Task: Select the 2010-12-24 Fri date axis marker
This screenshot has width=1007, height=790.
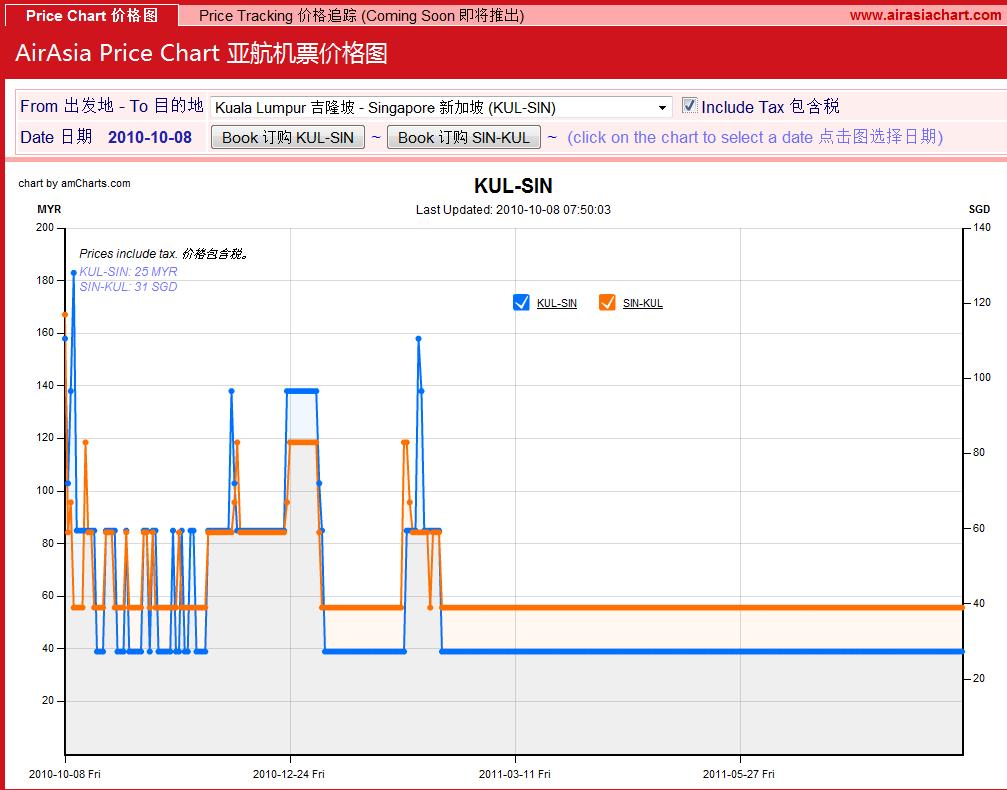Action: pos(289,774)
